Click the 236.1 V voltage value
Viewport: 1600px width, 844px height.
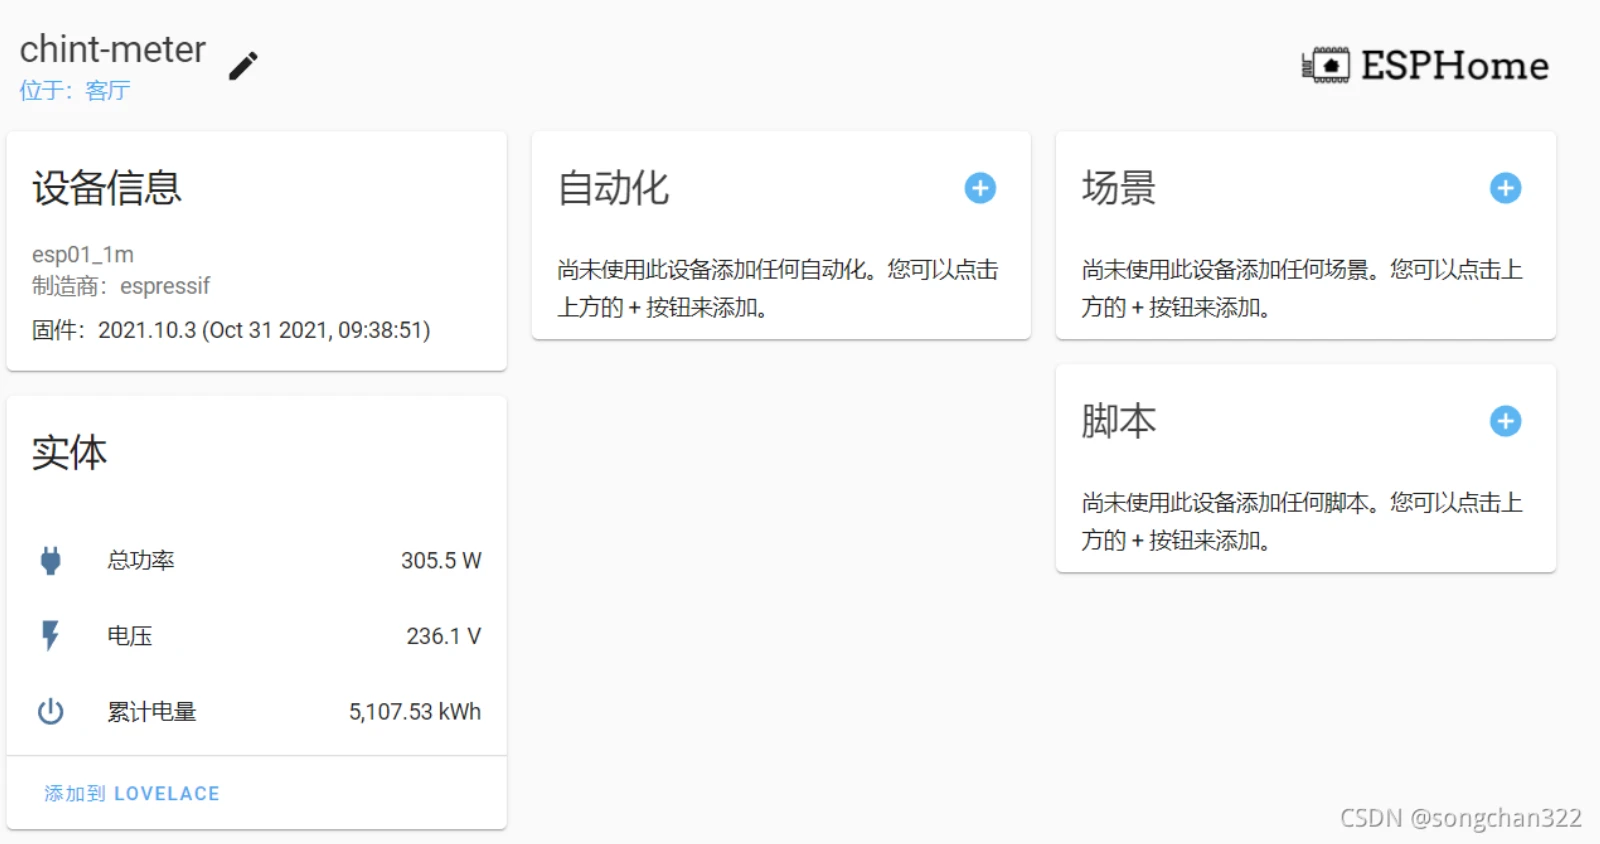[x=443, y=636]
